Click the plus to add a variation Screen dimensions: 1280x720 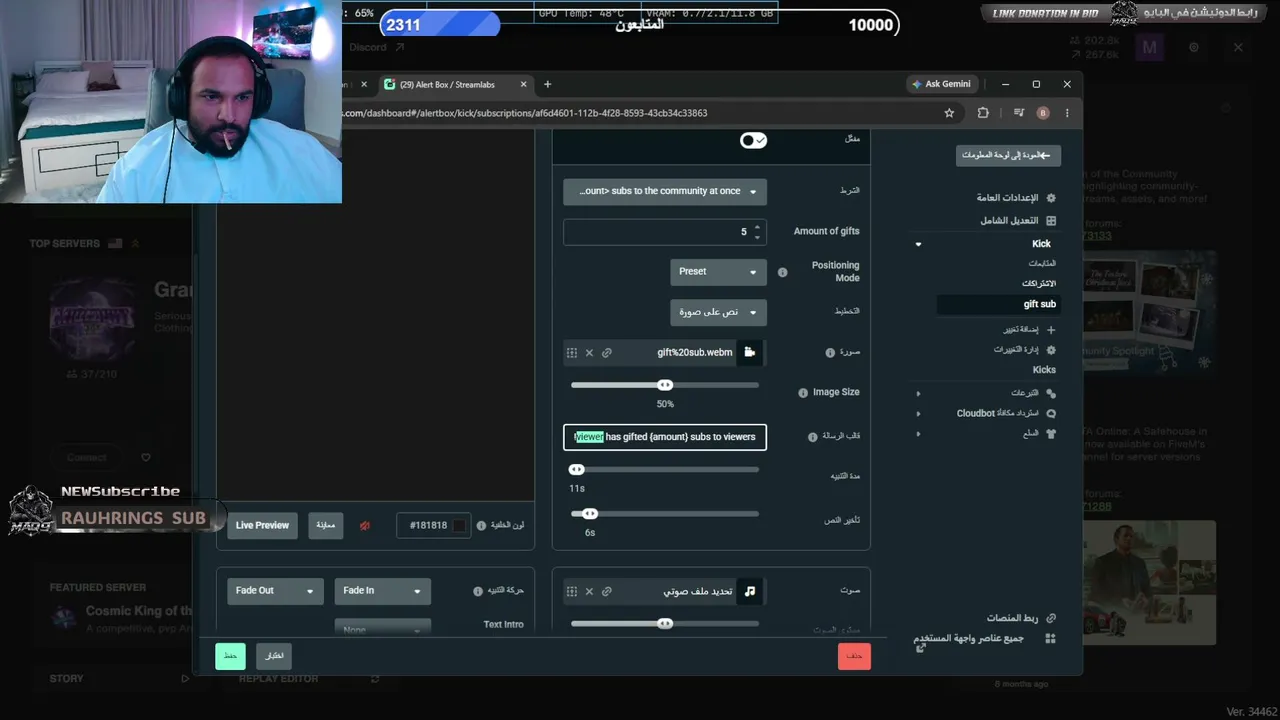pos(1050,330)
